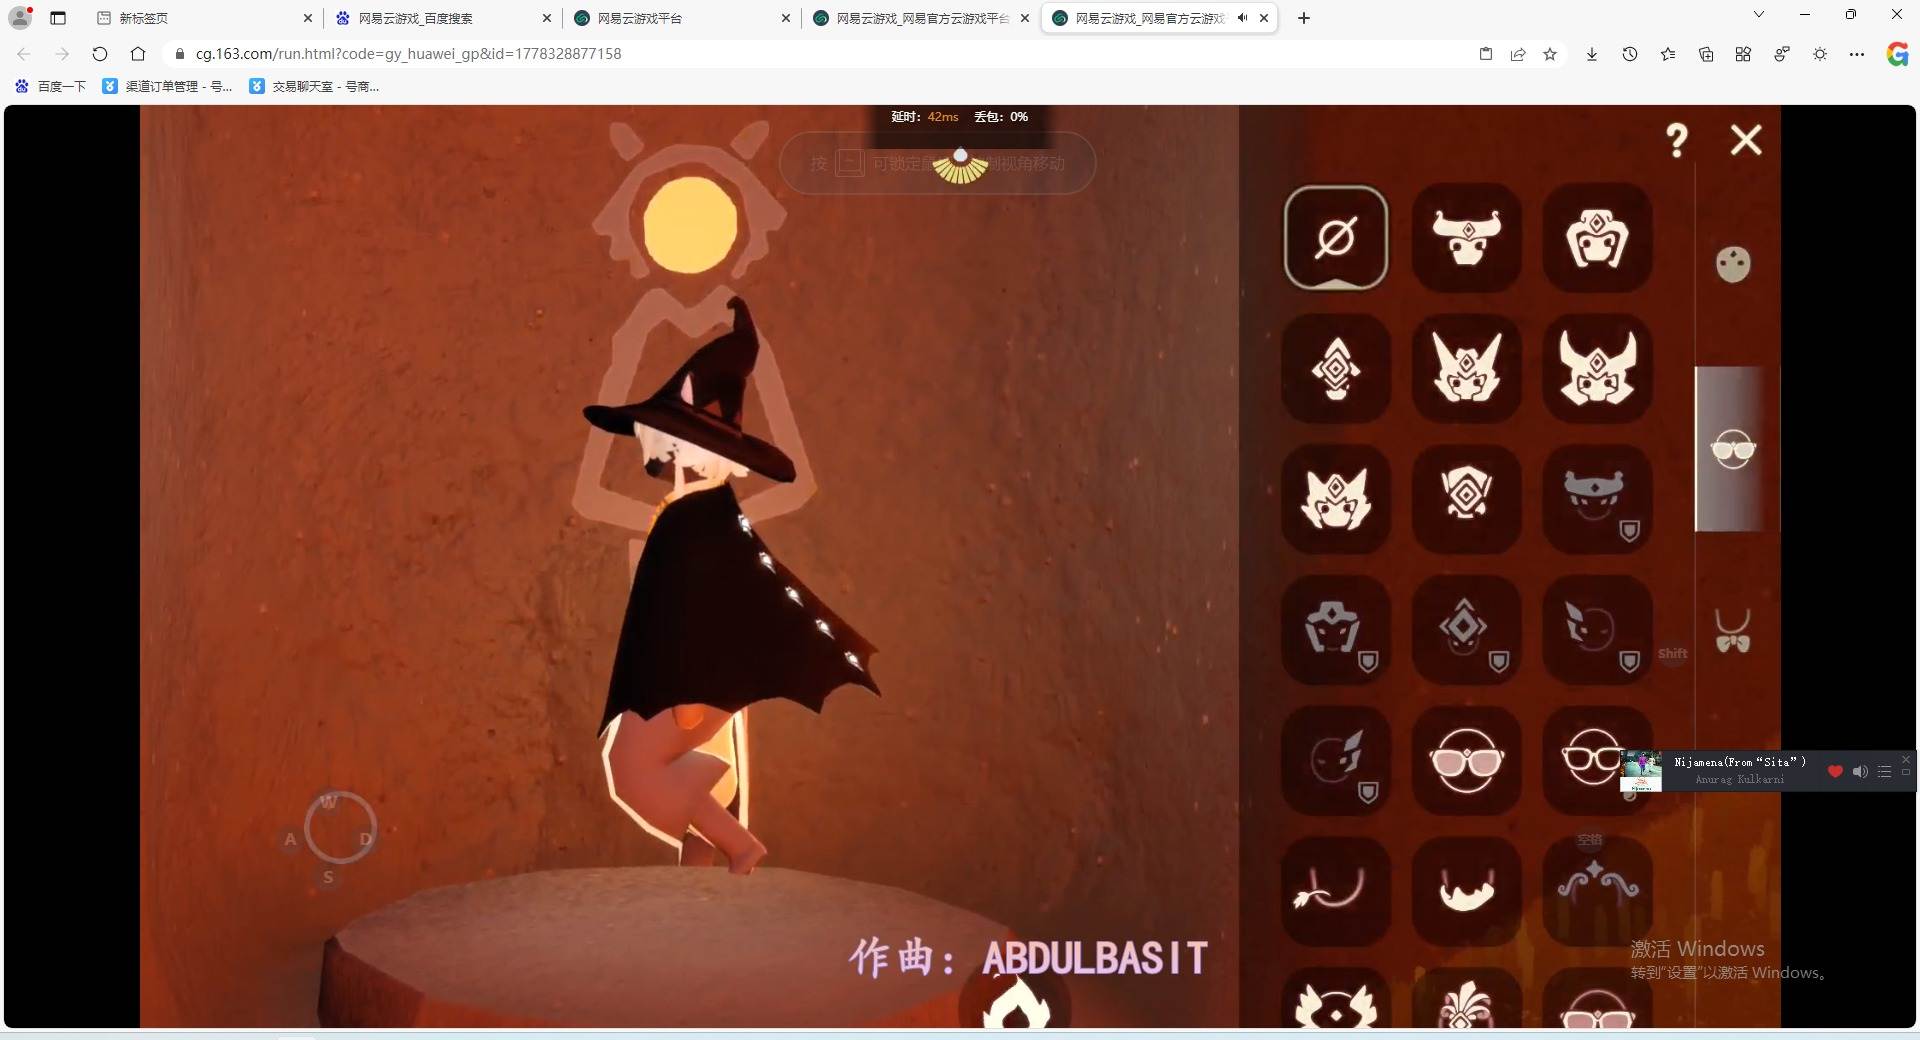The image size is (1920, 1040).
Task: Go back to the previous page
Action: point(24,54)
